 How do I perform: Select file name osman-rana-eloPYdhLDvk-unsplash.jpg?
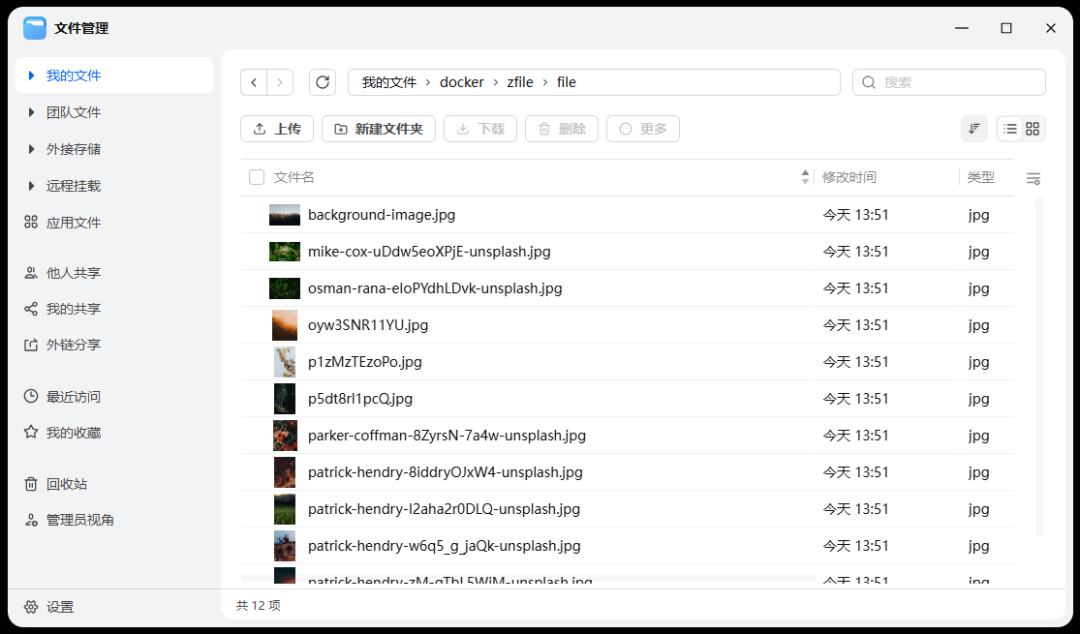[x=435, y=288]
